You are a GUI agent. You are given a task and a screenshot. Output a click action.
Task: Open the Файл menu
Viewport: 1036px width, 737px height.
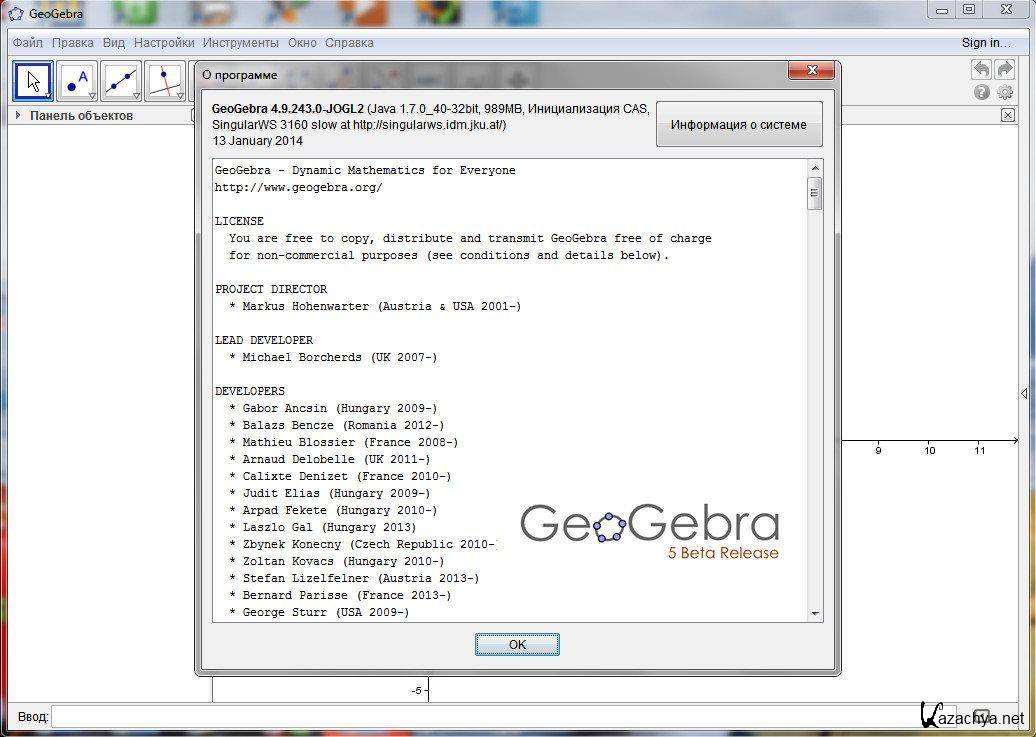click(x=28, y=43)
